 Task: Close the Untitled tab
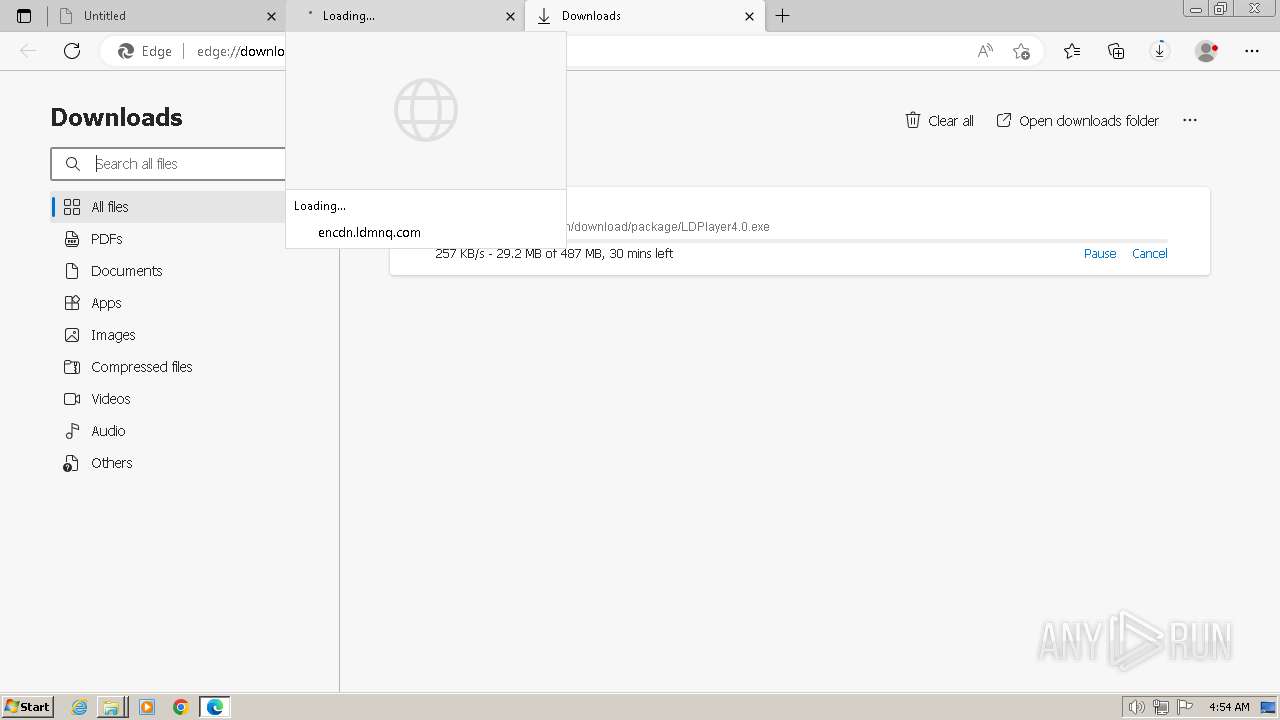tap(271, 16)
